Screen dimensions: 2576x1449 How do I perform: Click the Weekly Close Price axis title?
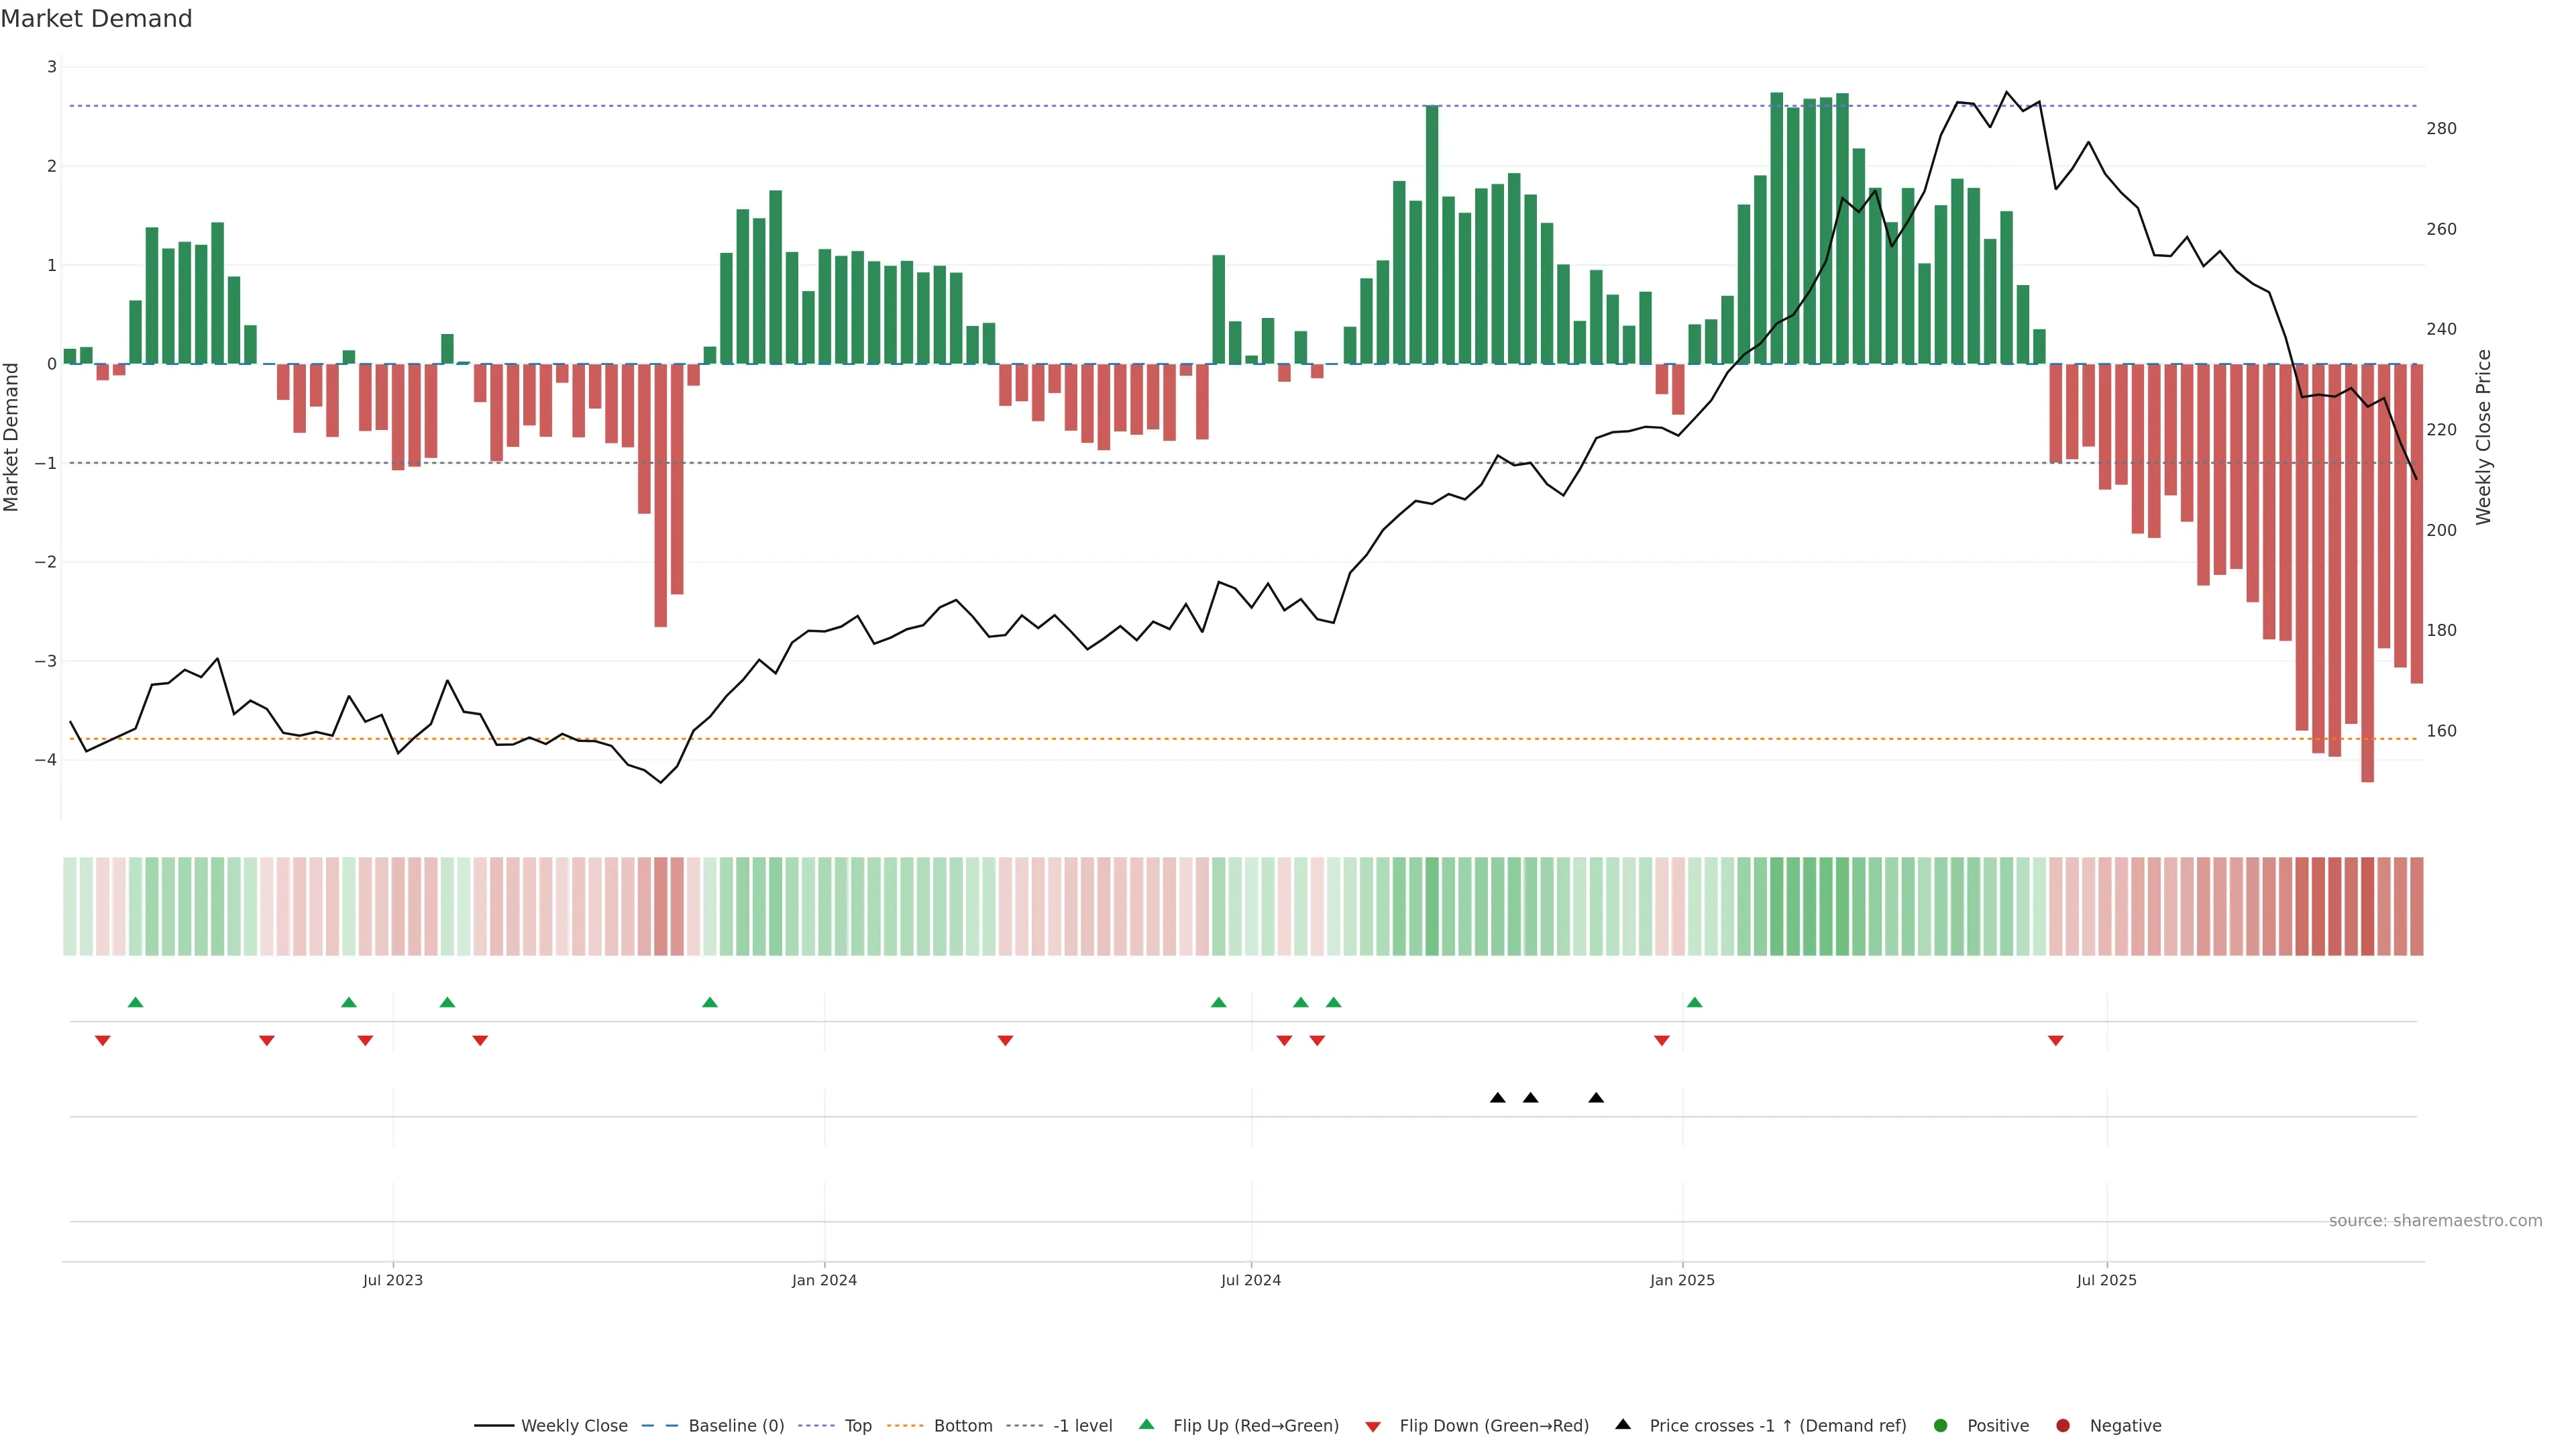point(2484,437)
